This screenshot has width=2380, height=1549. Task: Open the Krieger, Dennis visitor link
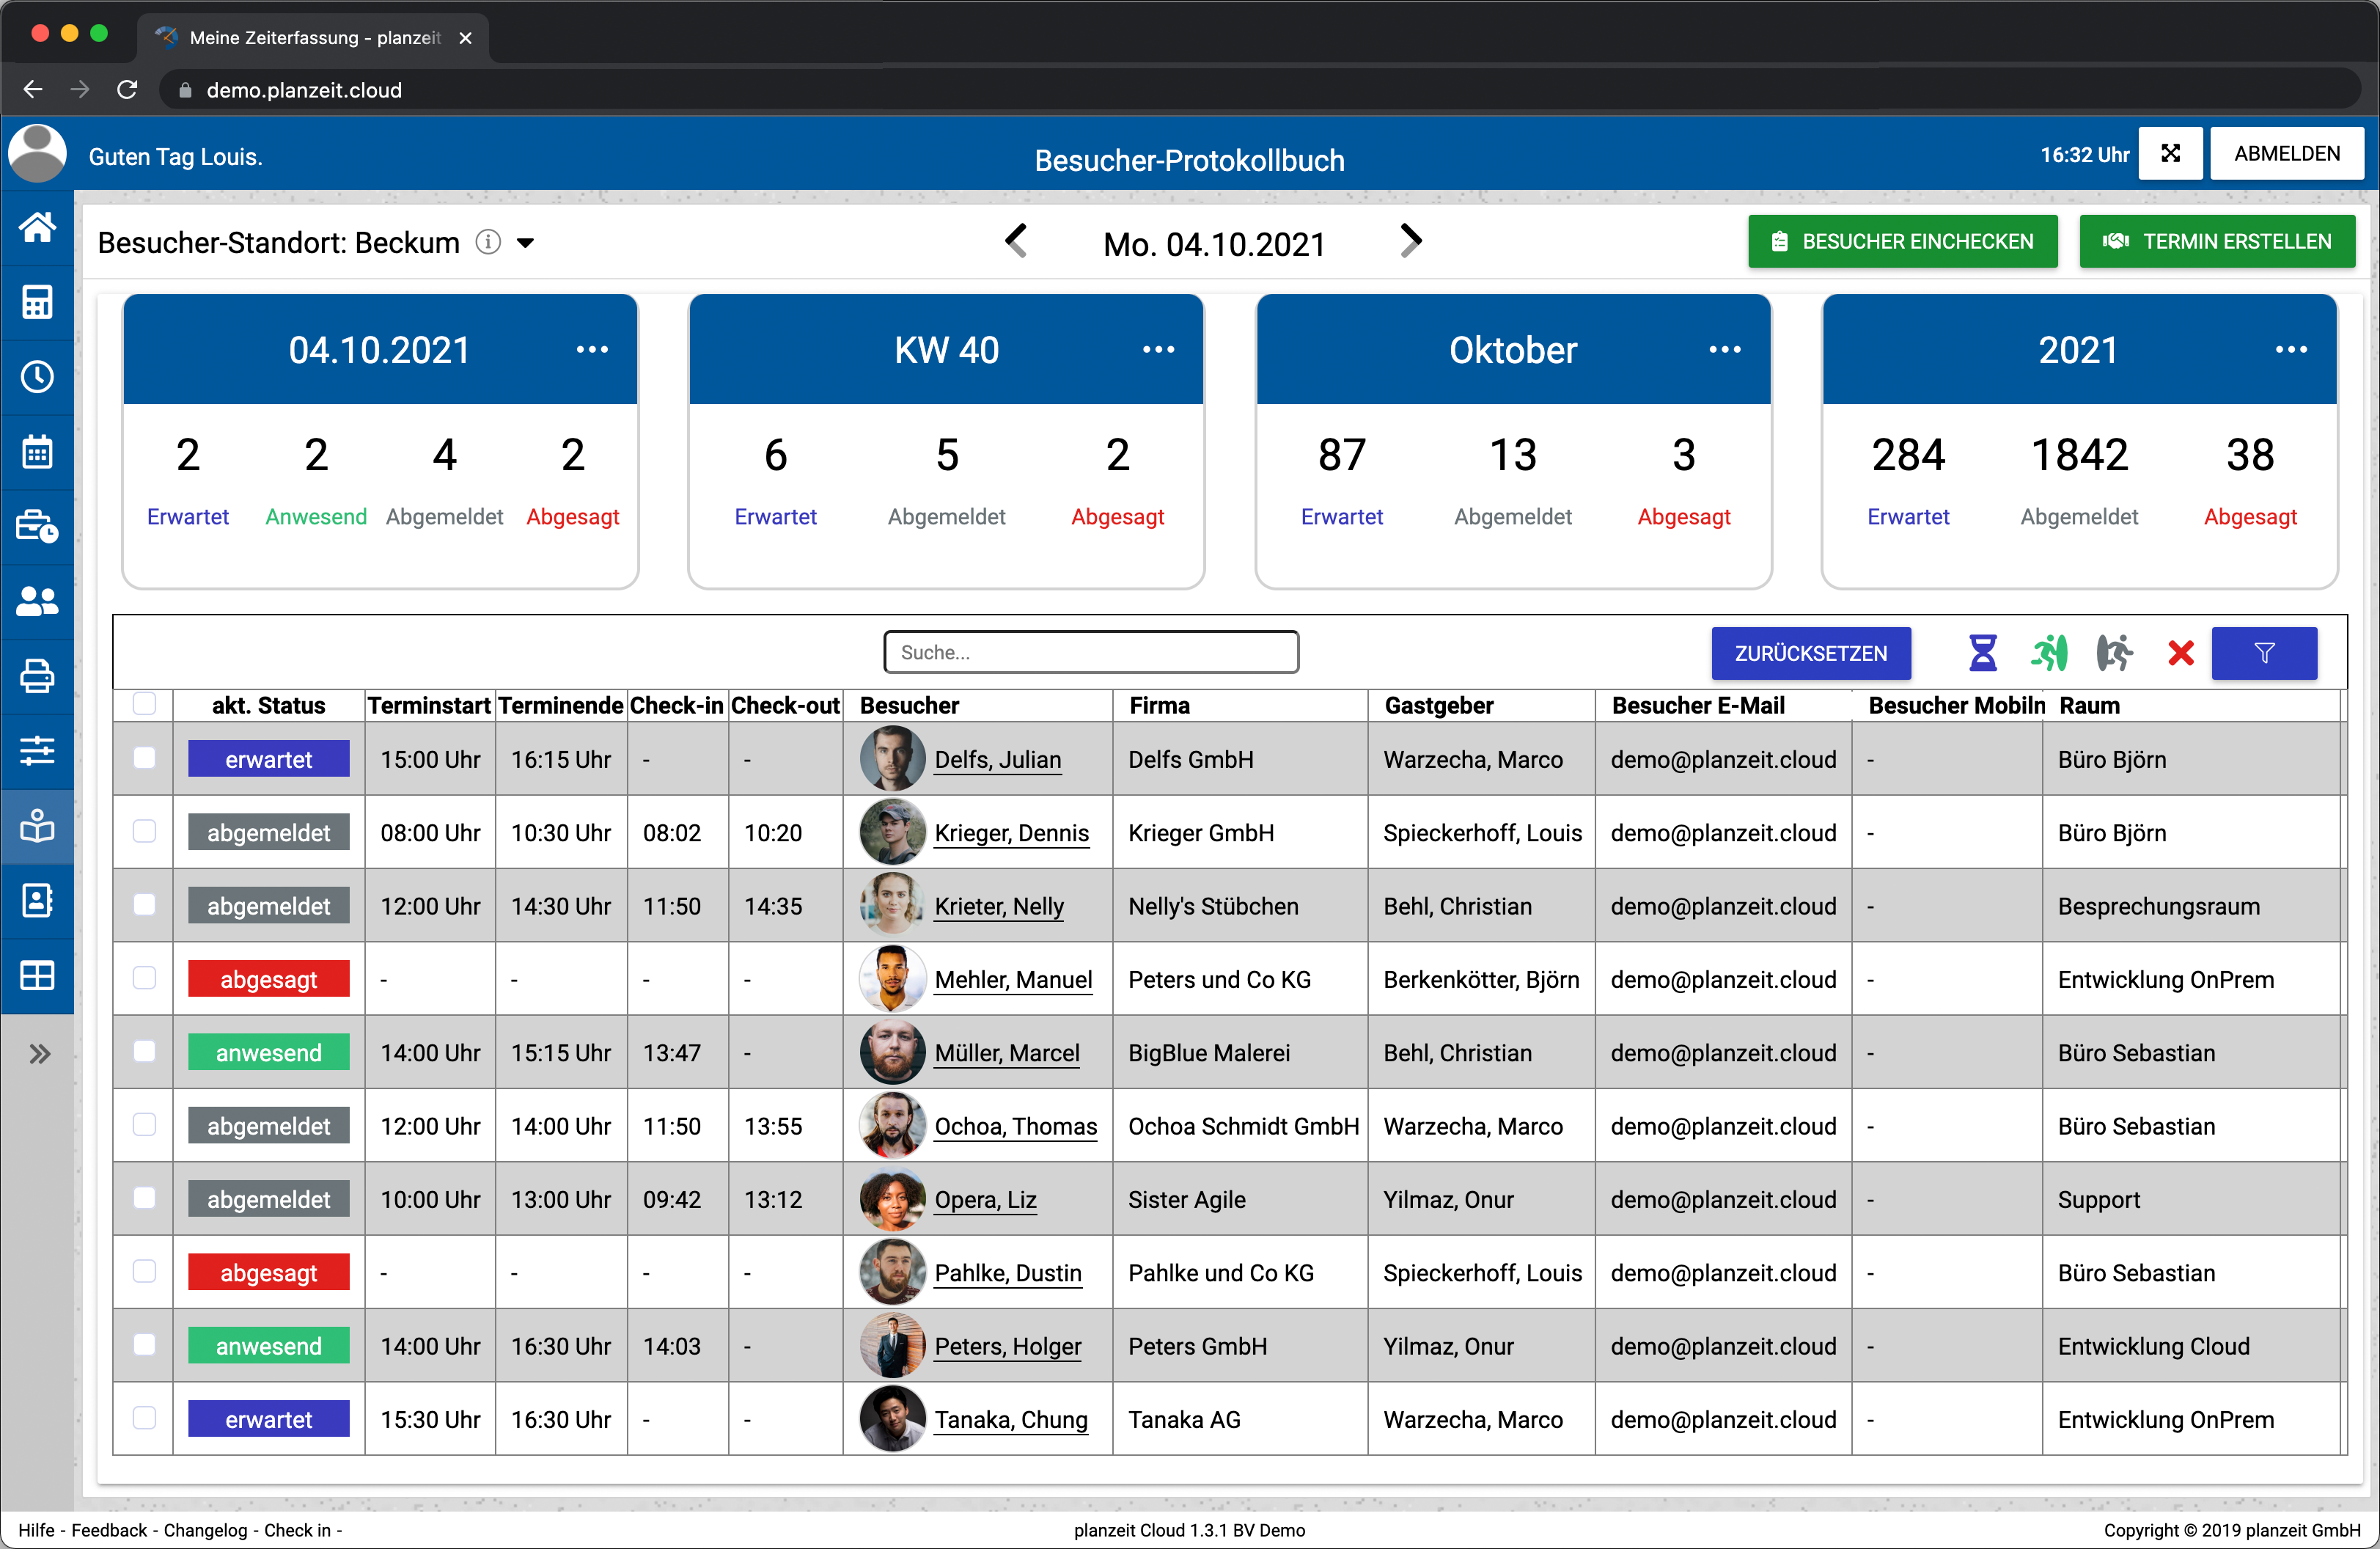coord(1011,833)
